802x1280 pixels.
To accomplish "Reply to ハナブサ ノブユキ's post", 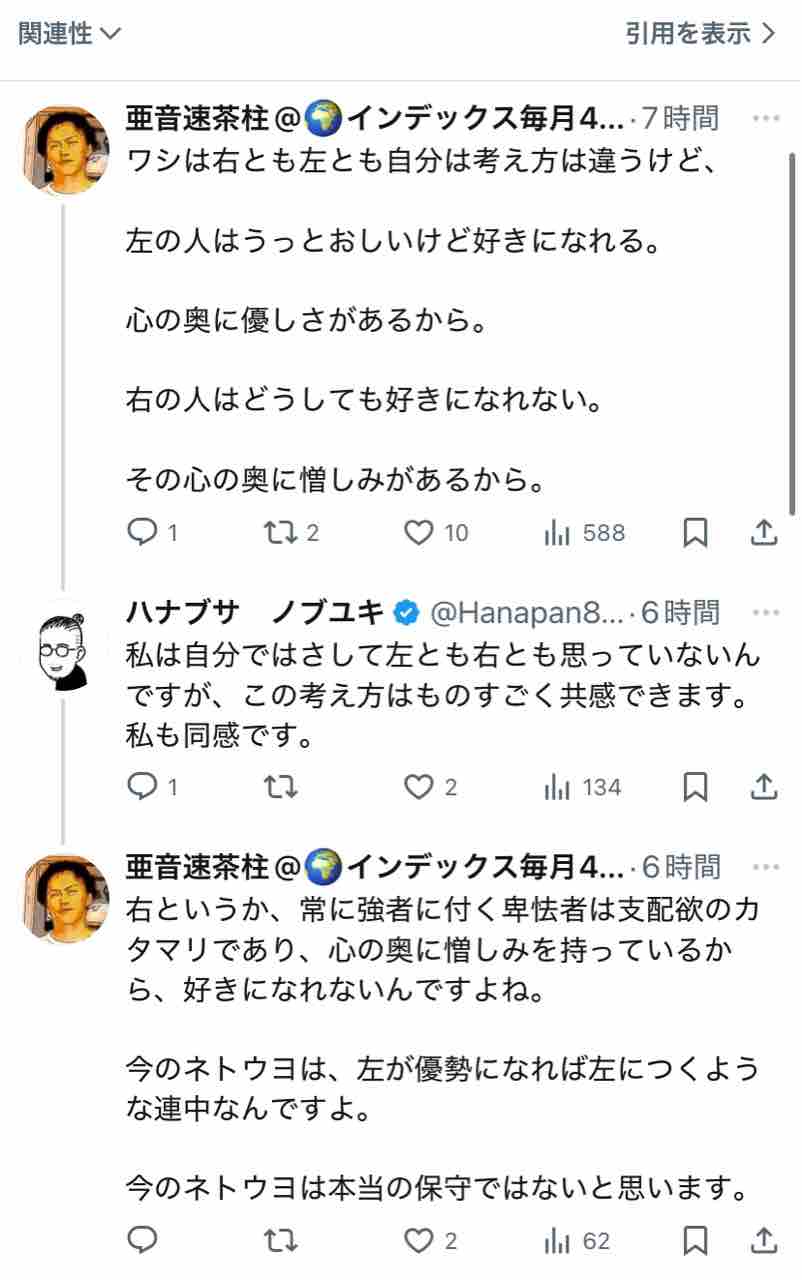I will pyautogui.click(x=142, y=787).
